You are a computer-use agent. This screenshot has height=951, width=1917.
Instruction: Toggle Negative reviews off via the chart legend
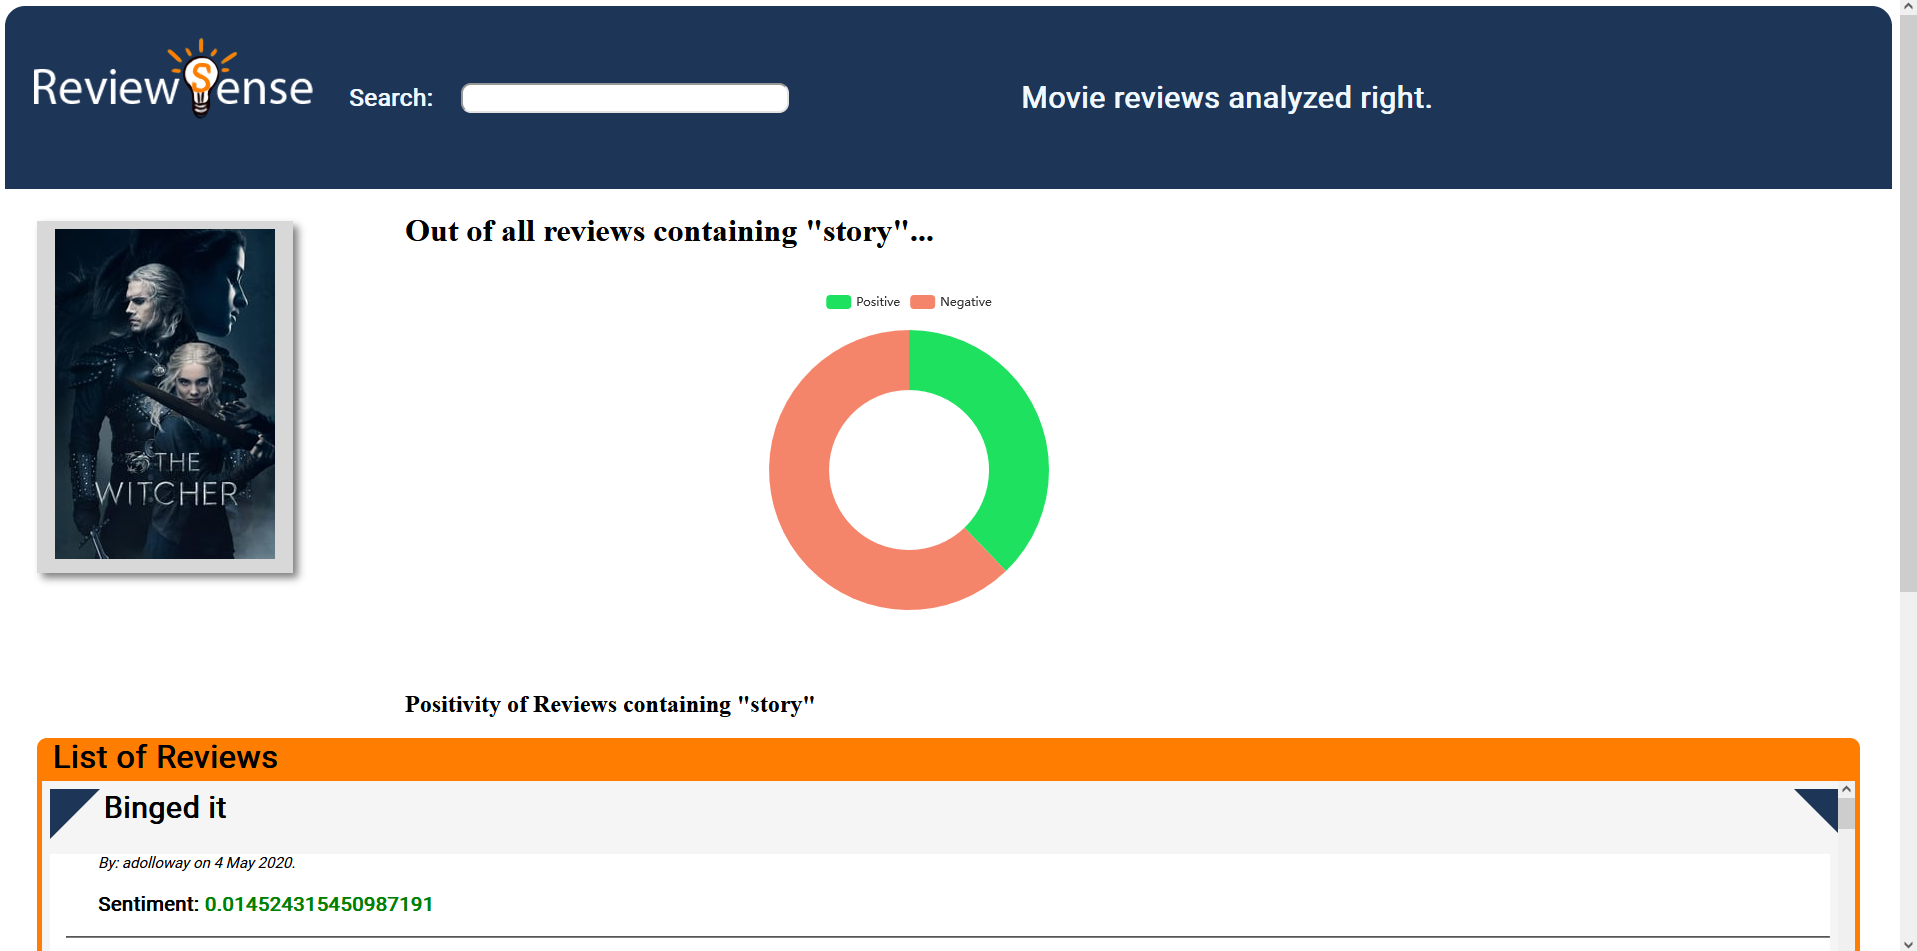950,301
